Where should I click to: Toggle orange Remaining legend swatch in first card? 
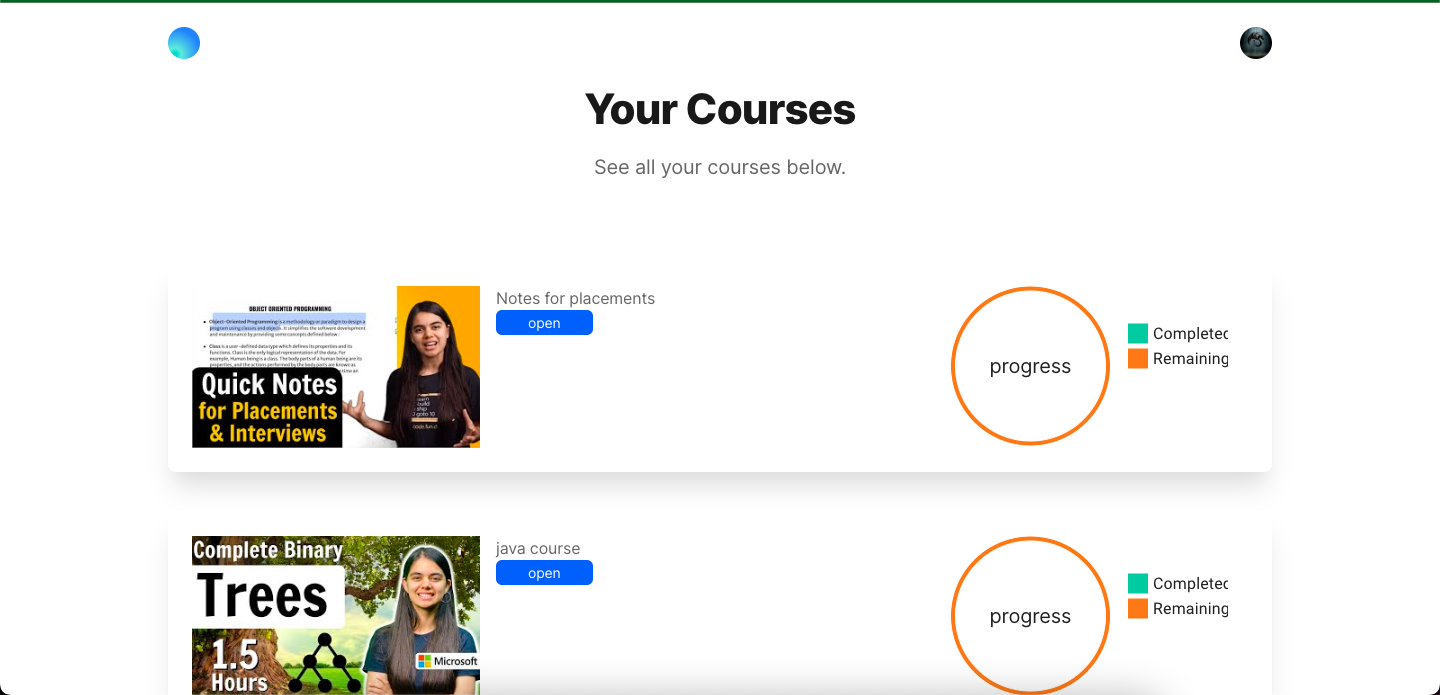click(1138, 358)
